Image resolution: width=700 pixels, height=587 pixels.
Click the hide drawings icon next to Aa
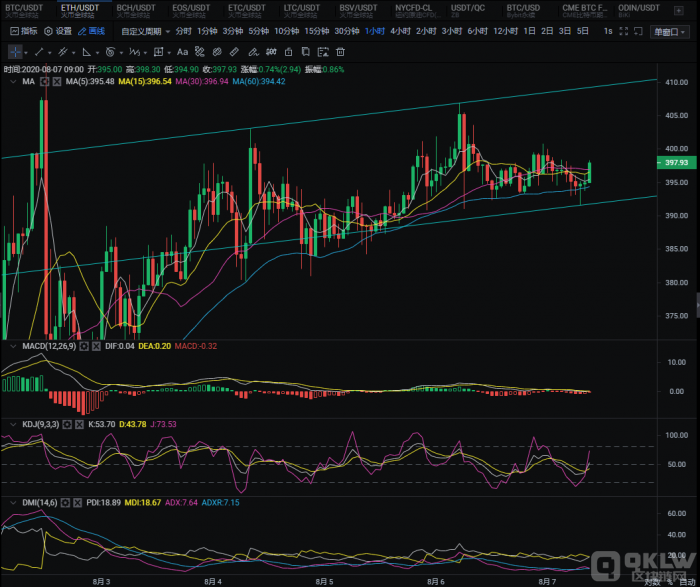click(x=200, y=52)
